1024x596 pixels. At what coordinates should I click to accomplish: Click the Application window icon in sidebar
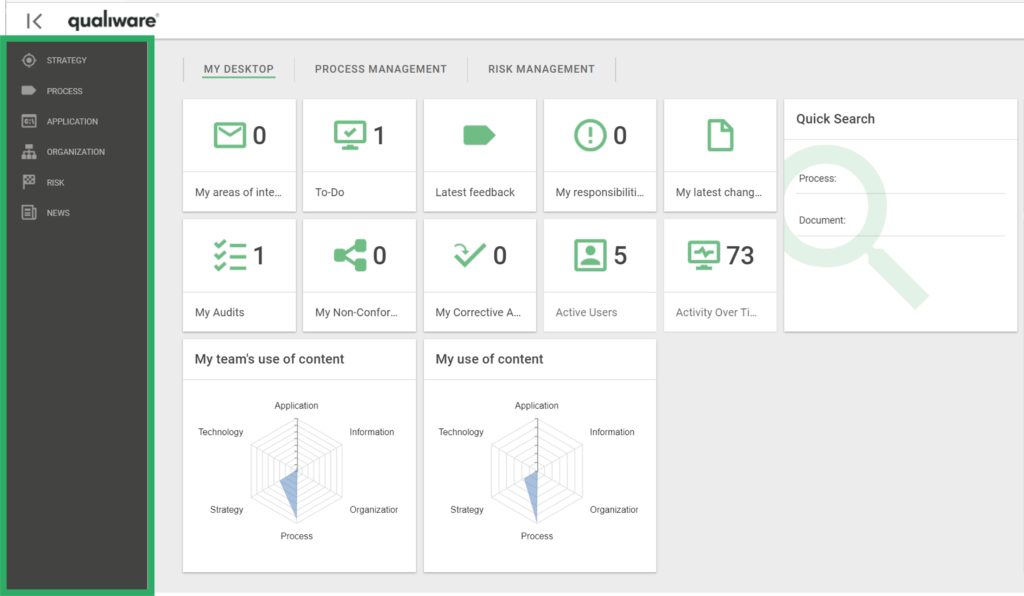[29, 122]
